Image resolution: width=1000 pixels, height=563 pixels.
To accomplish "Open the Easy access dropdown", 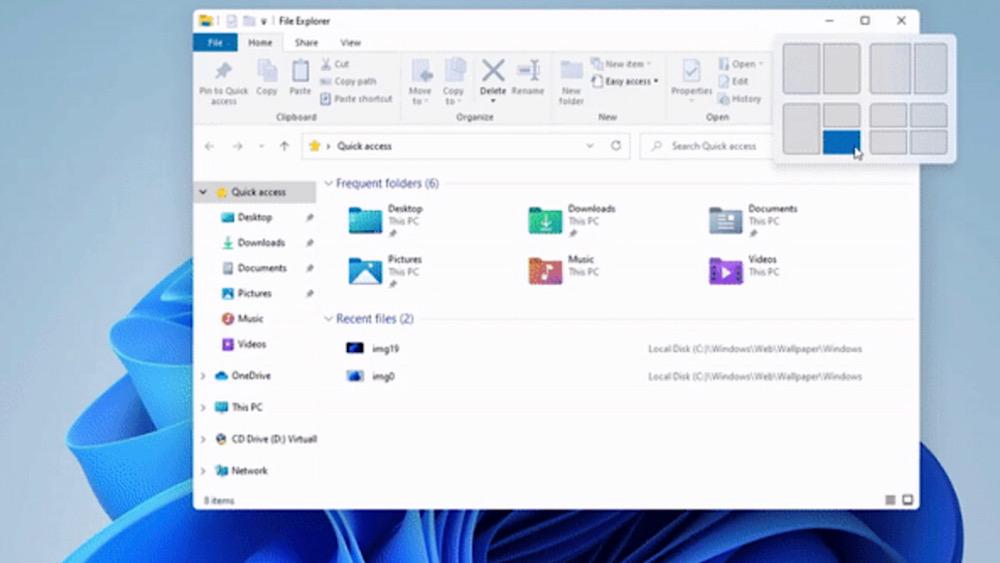I will [x=626, y=81].
